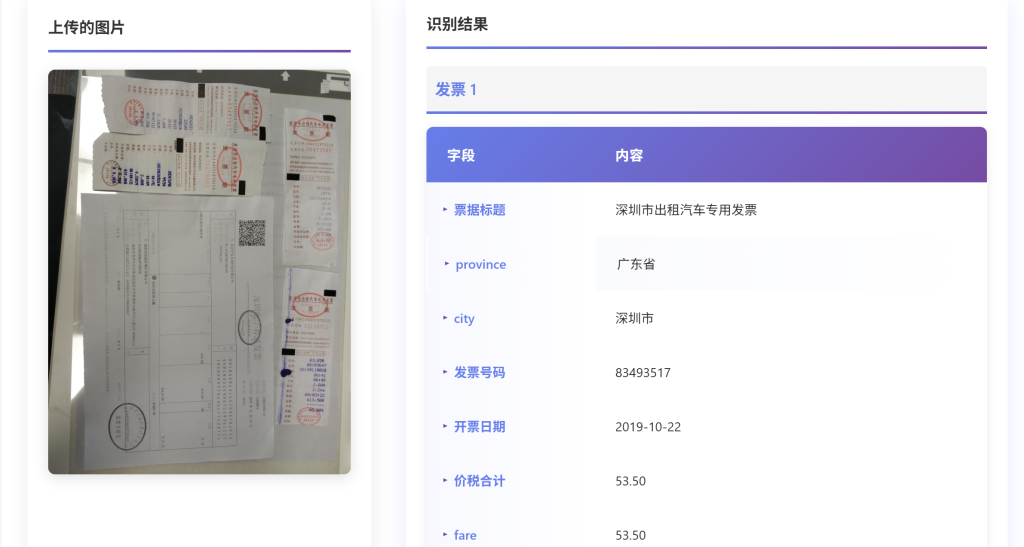
Task: Click the value 广东省
Action: click(x=636, y=264)
